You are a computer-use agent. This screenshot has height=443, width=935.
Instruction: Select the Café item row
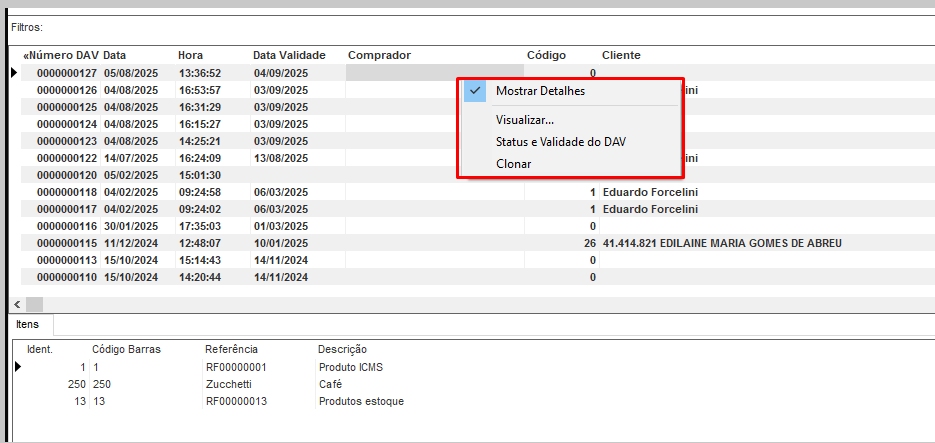point(330,384)
